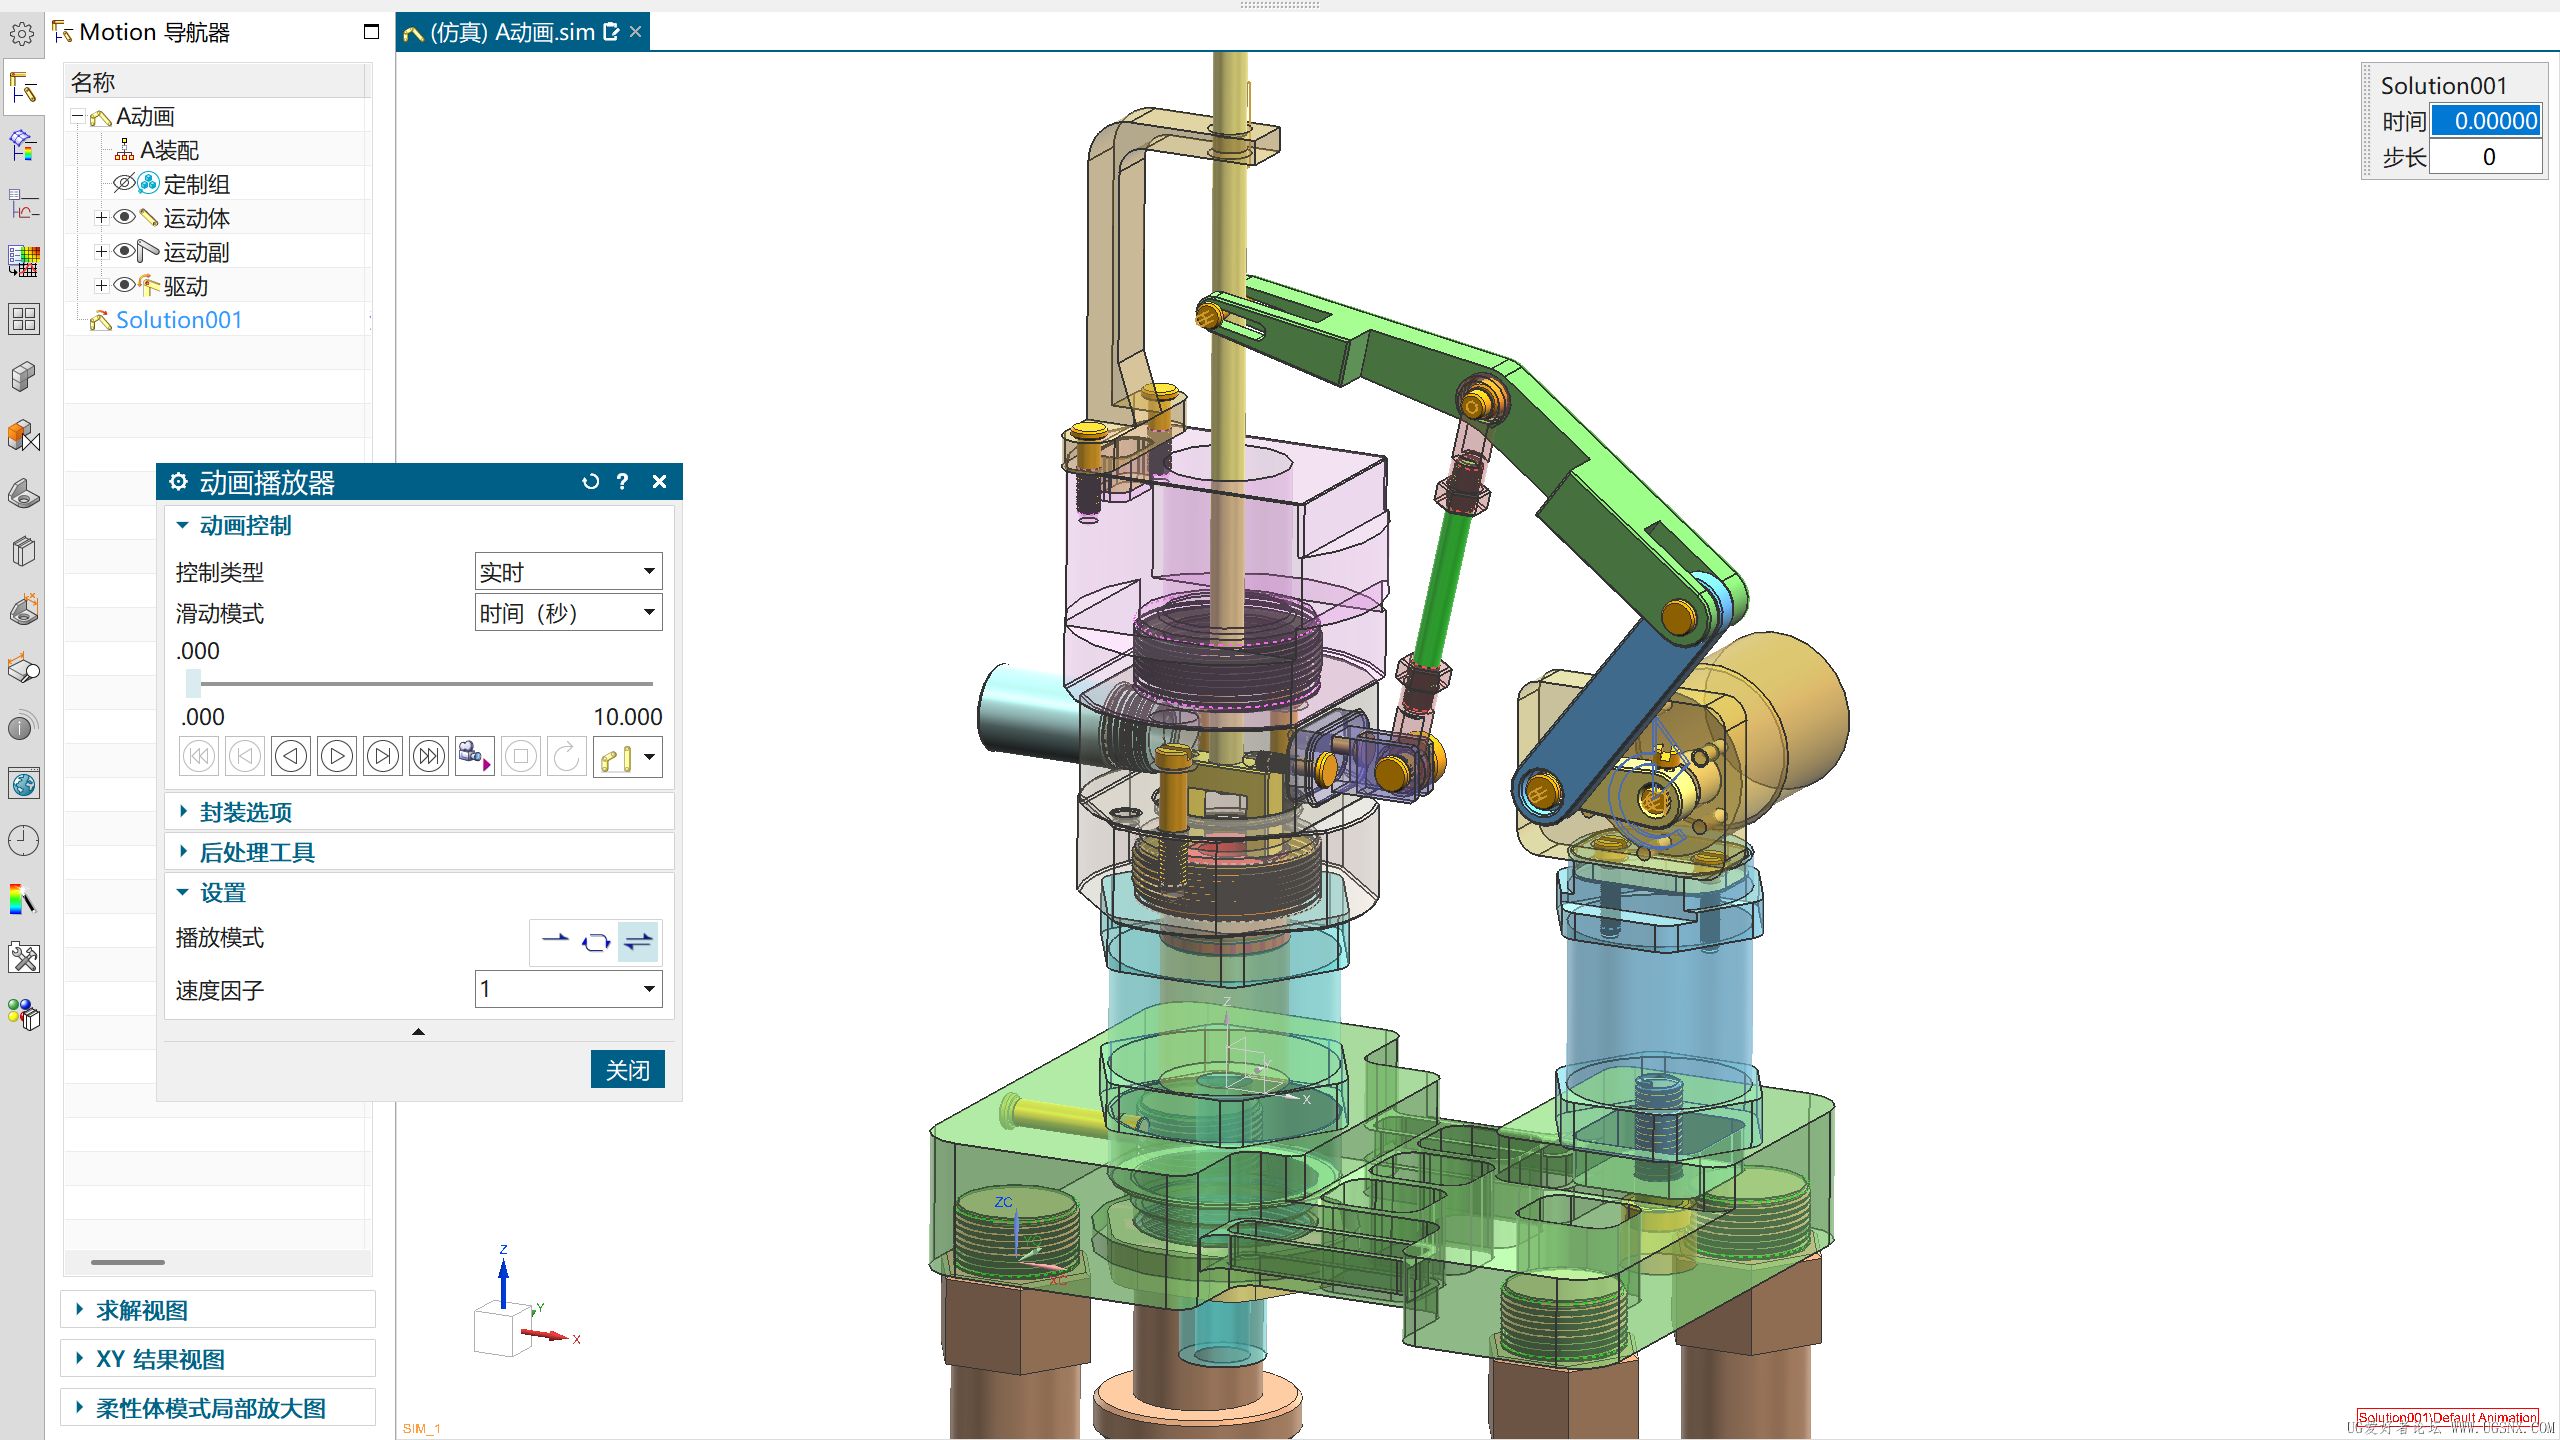Viewport: 2560px width, 1440px height.
Task: Open the Motion Navigator sidebar tab icon
Action: [x=23, y=89]
